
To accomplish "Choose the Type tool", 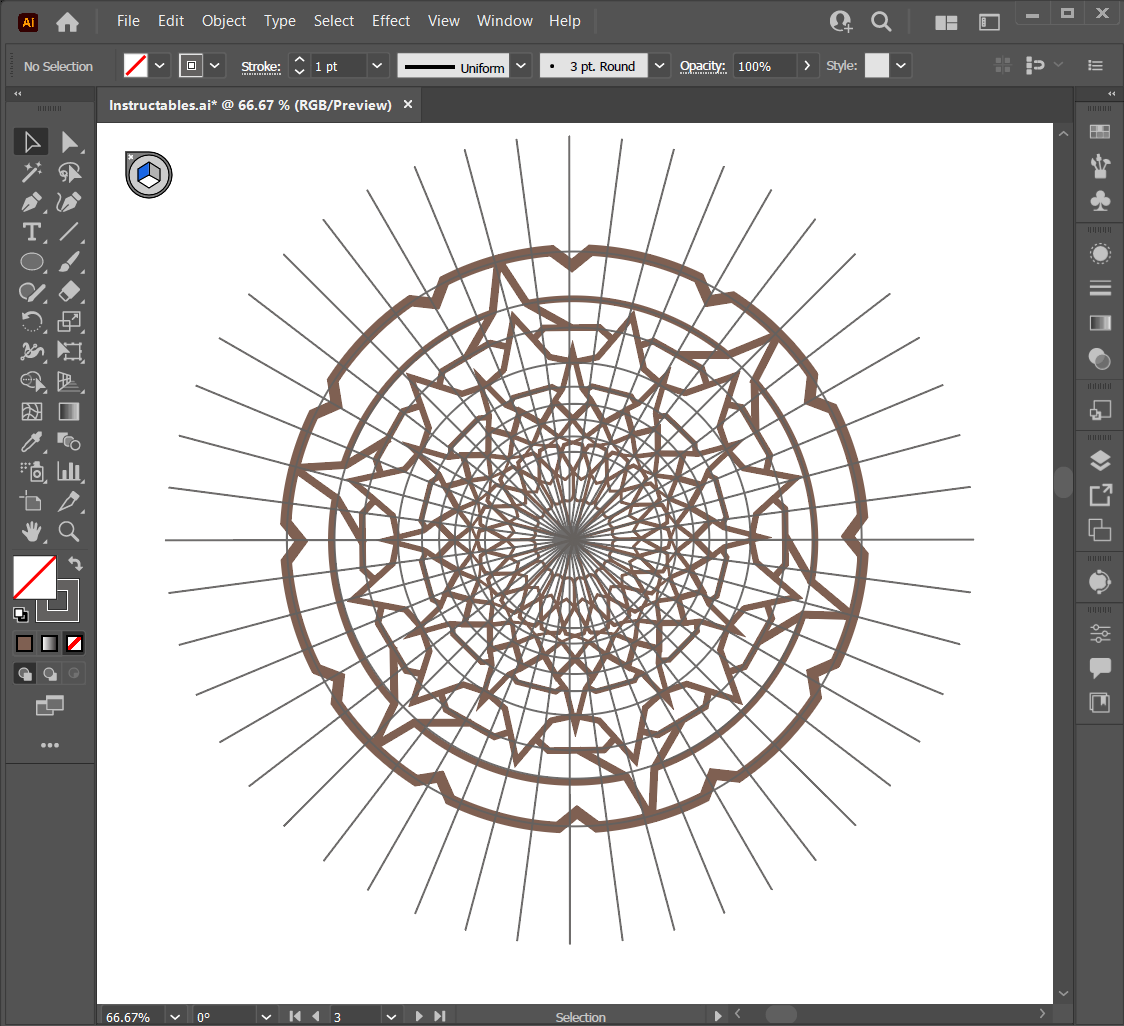I will pos(32,232).
